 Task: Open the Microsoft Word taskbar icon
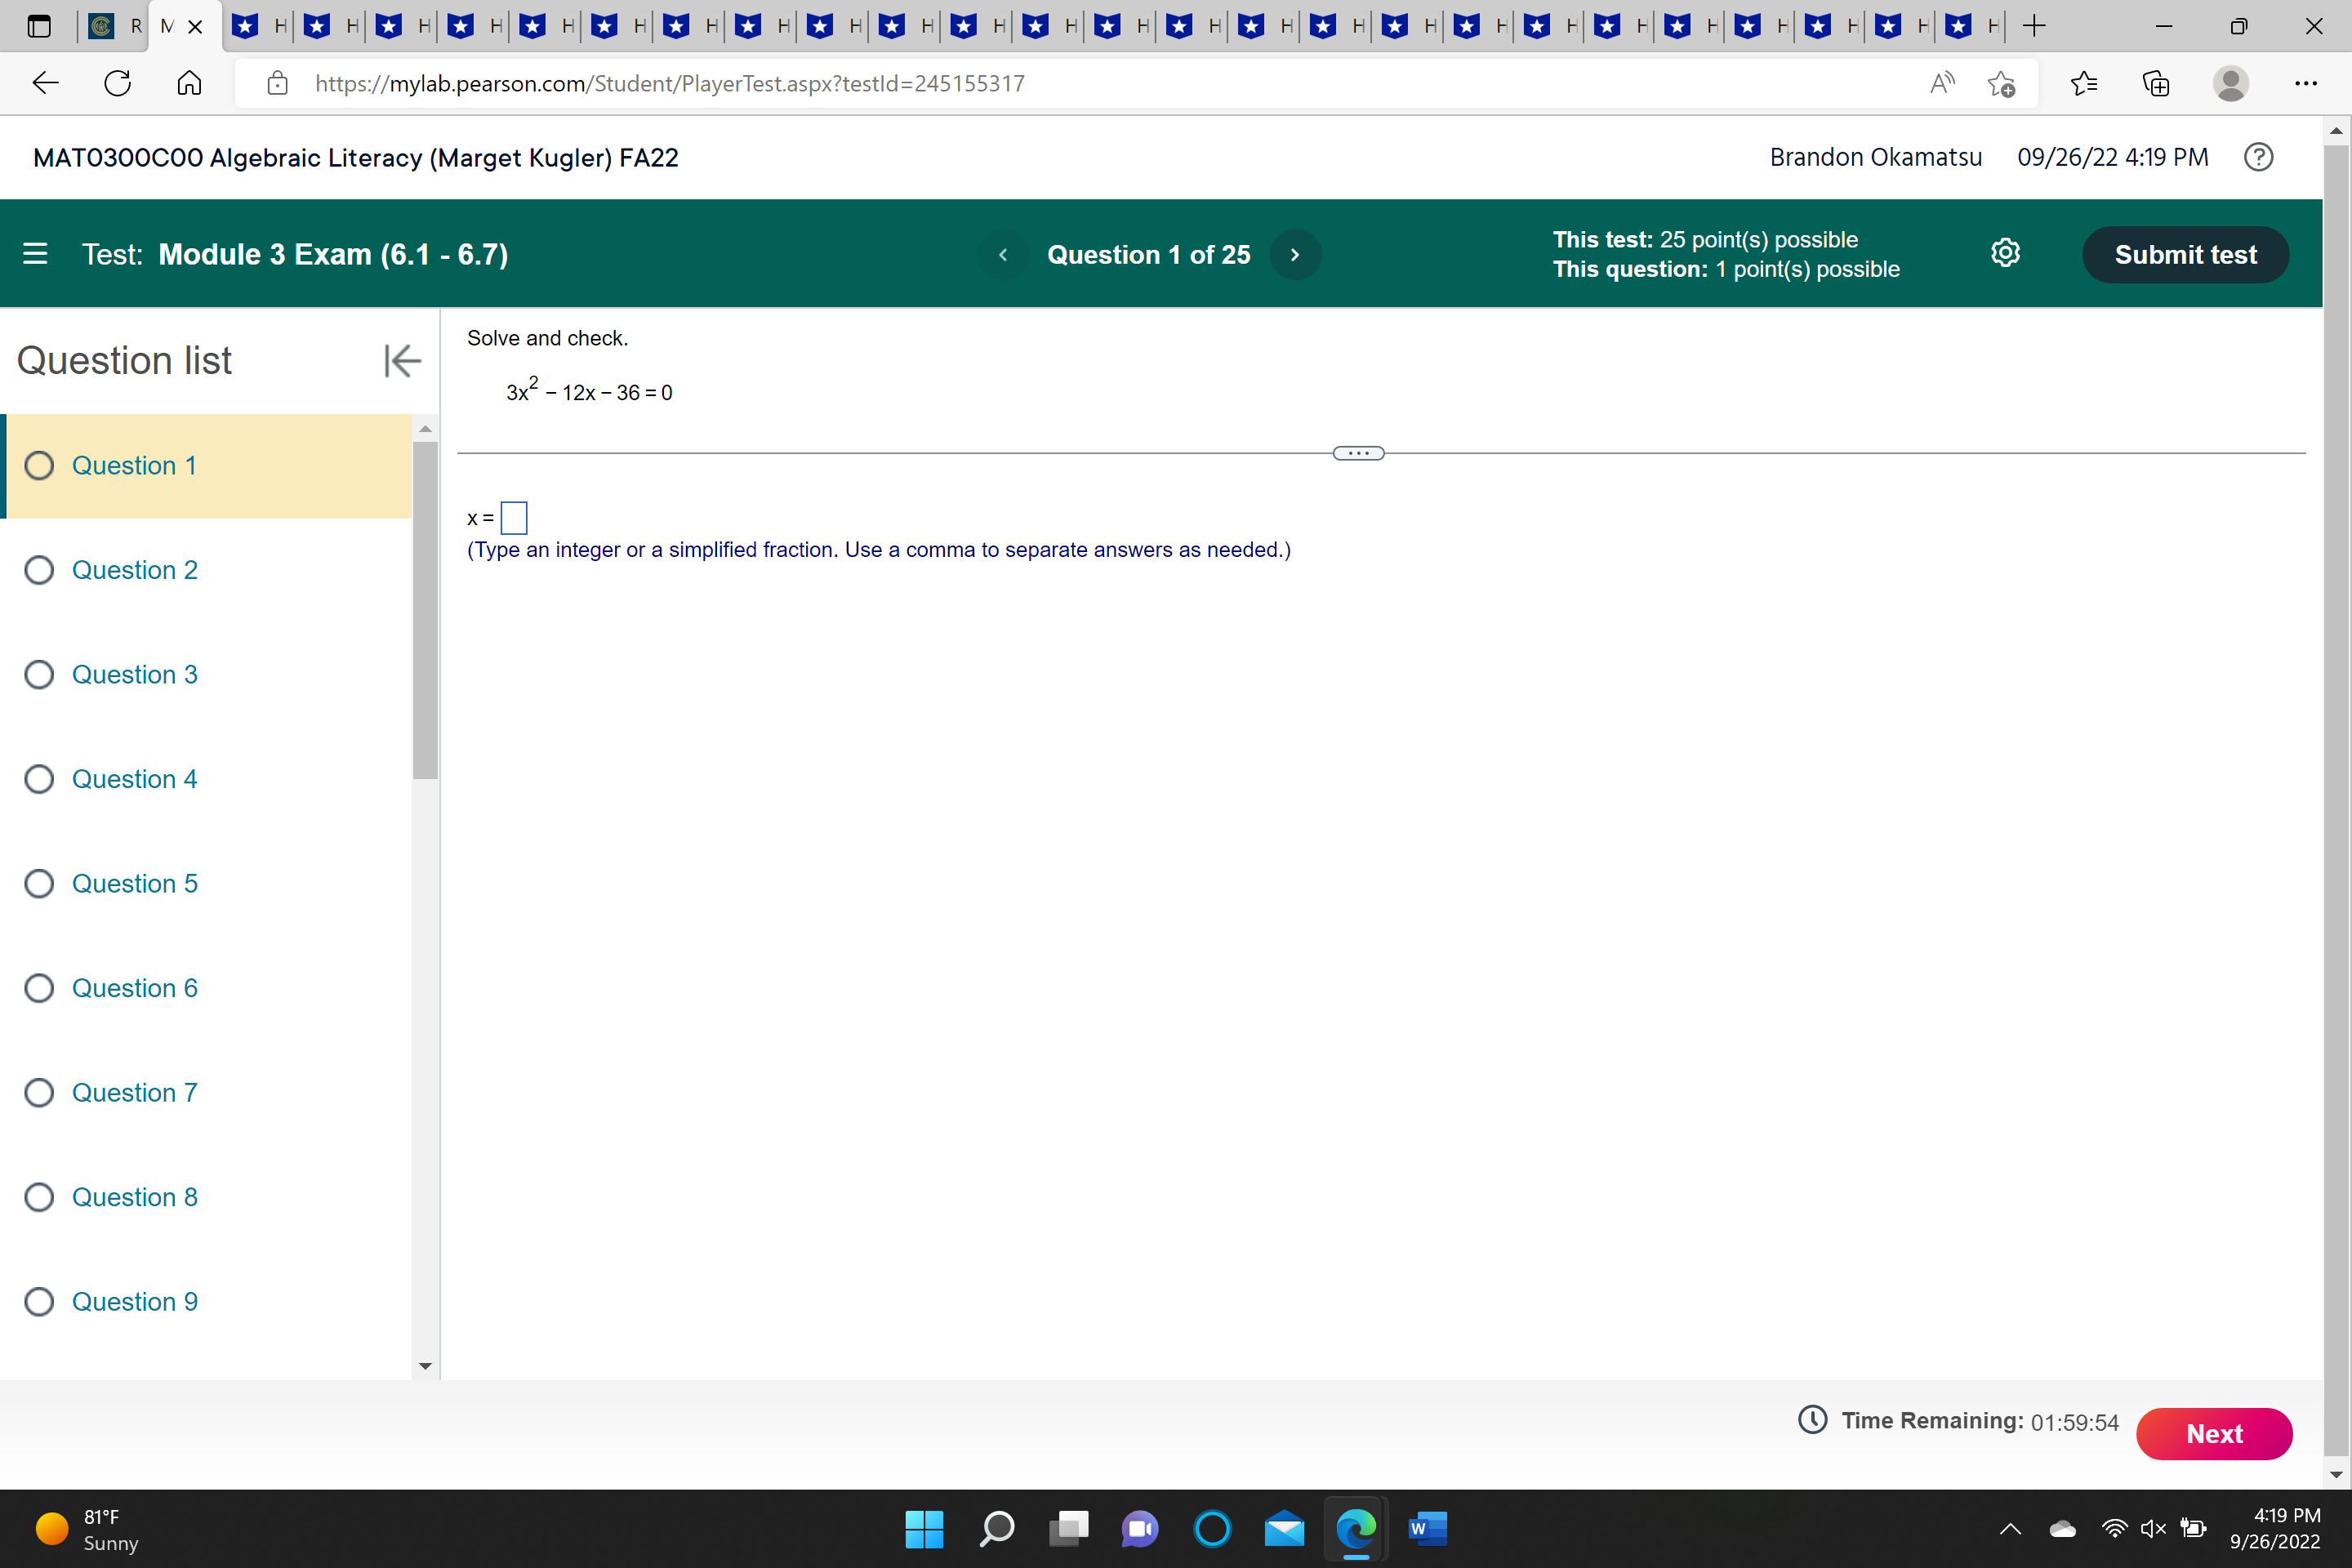pos(1428,1529)
